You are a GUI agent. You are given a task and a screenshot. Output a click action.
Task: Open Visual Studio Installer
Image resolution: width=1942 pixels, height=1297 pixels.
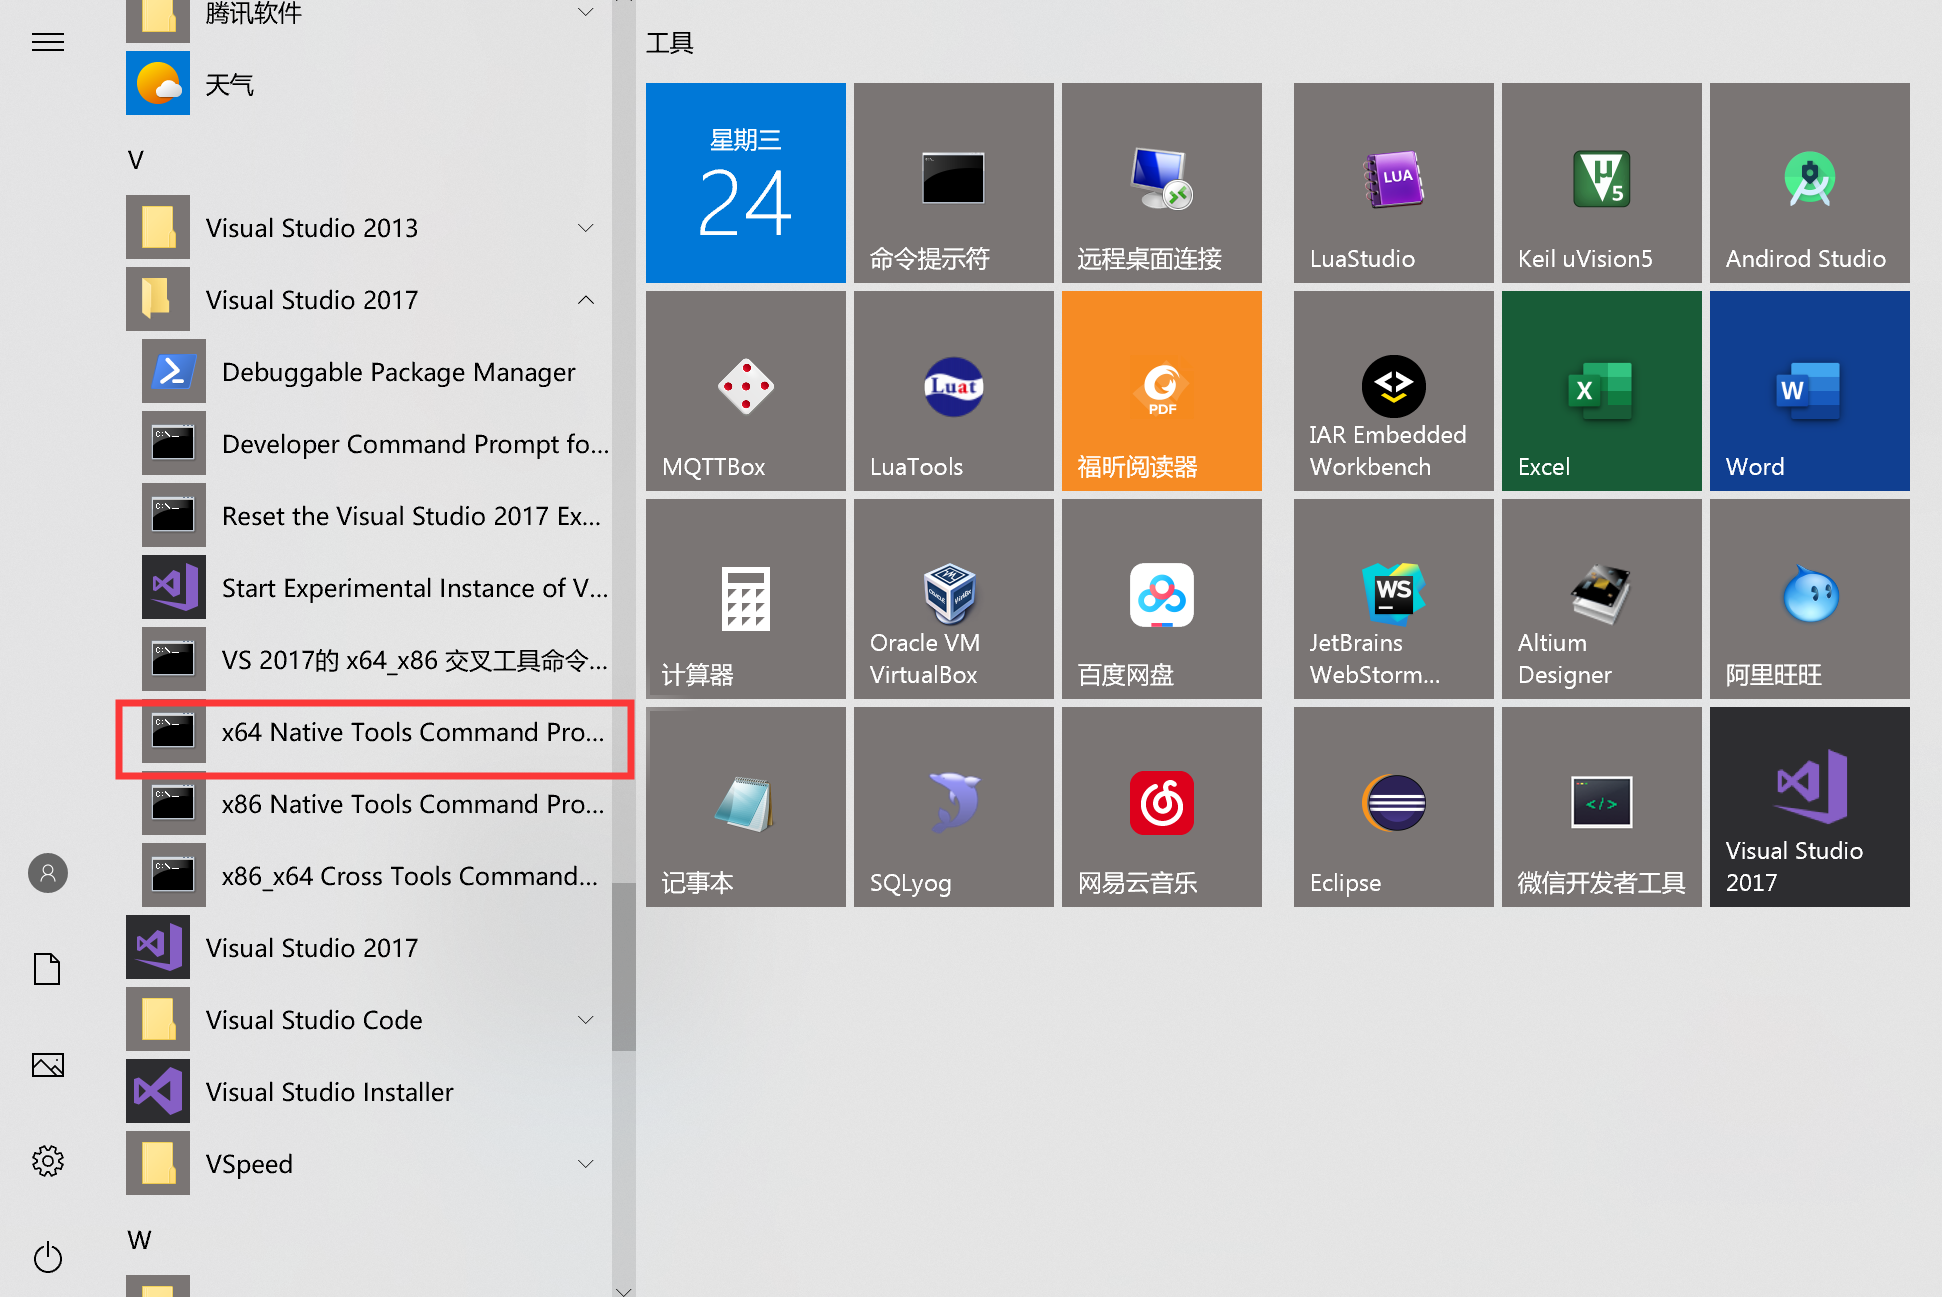[x=367, y=1092]
